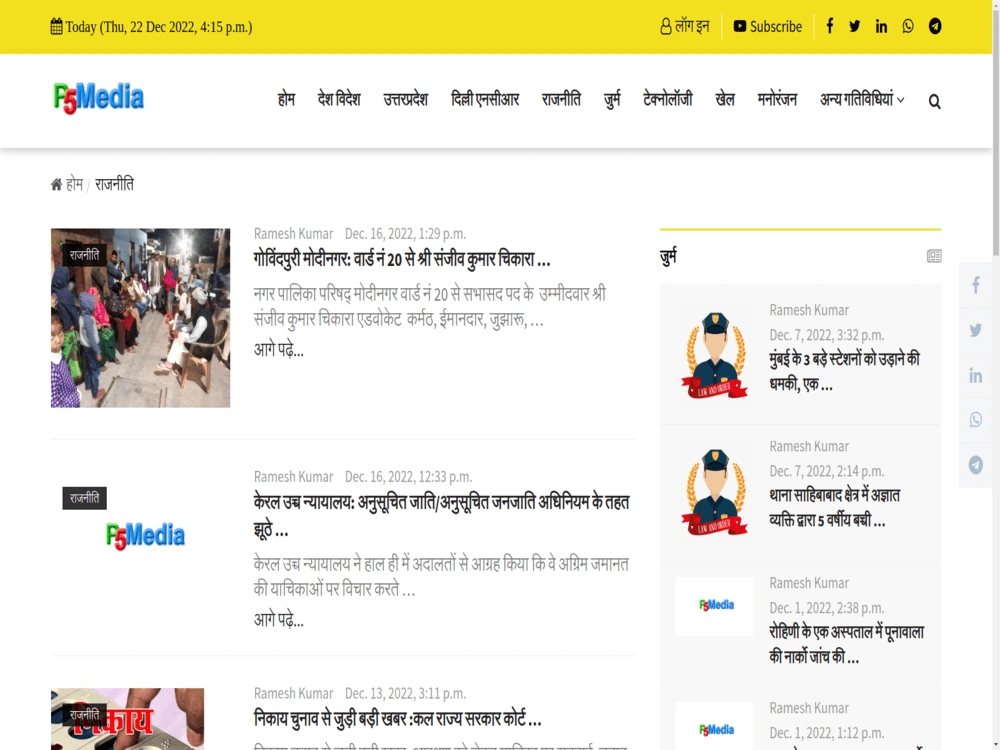Screen dimensions: 1000x750
Task: Share via floating Telegram side icon
Action: pos(976,464)
